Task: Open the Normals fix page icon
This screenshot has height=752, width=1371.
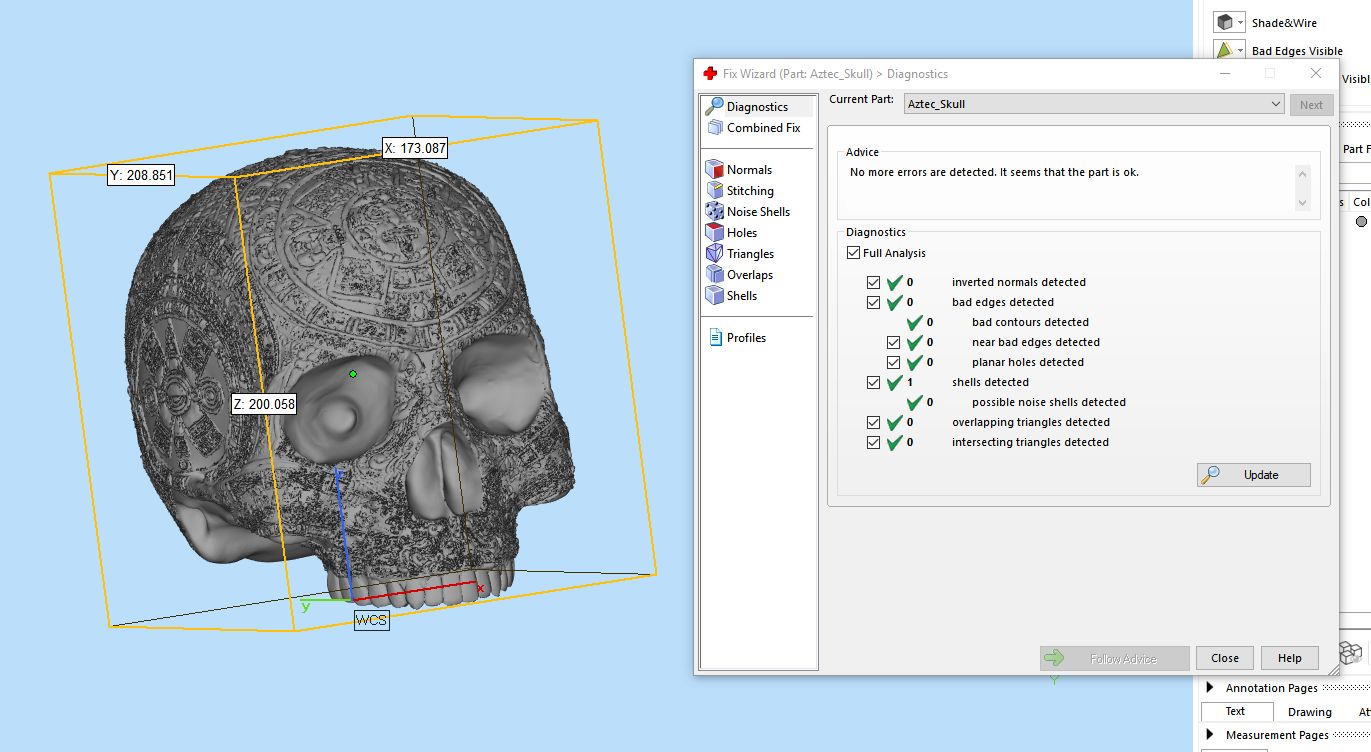Action: pos(714,170)
